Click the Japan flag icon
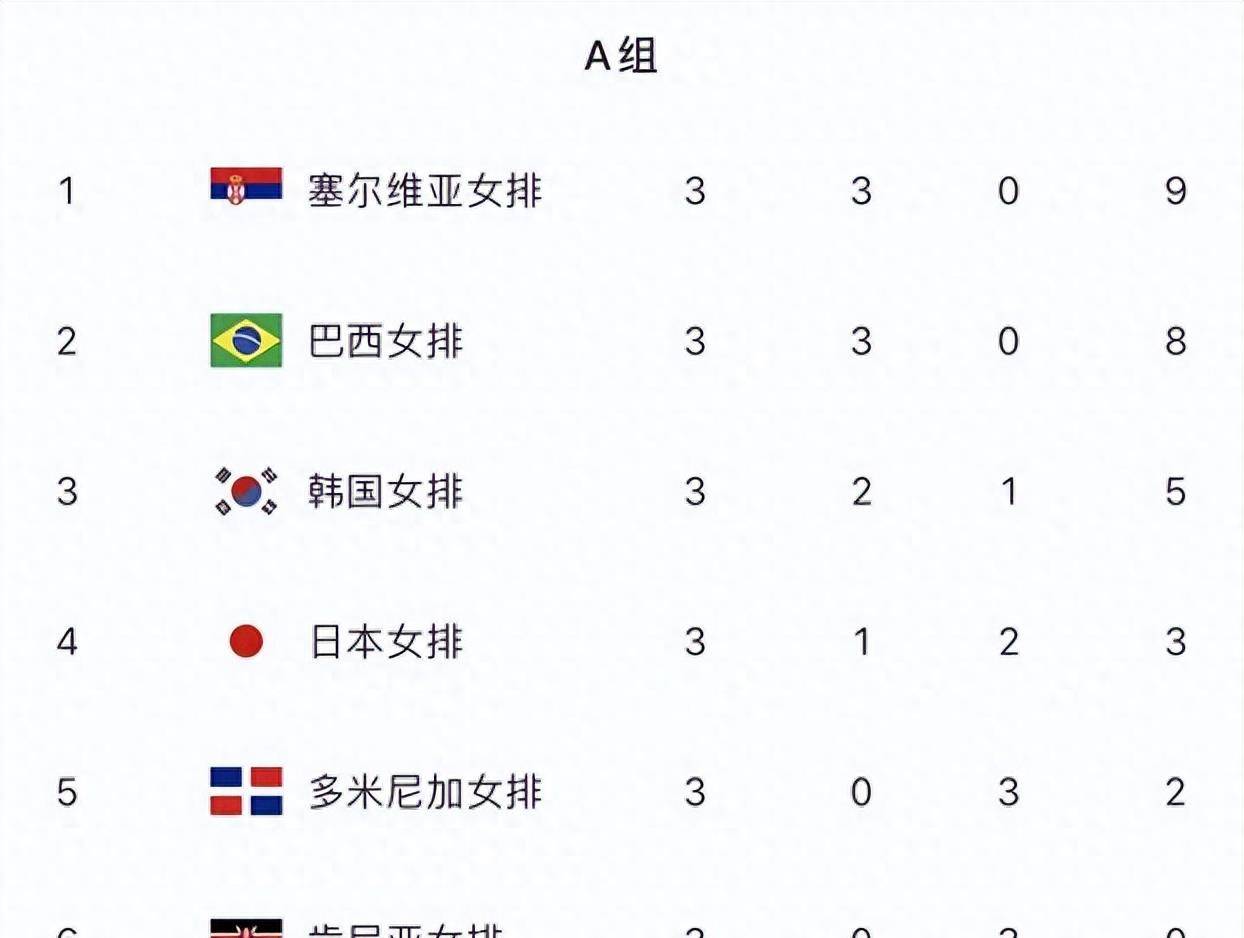This screenshot has height=938, width=1244. (246, 641)
